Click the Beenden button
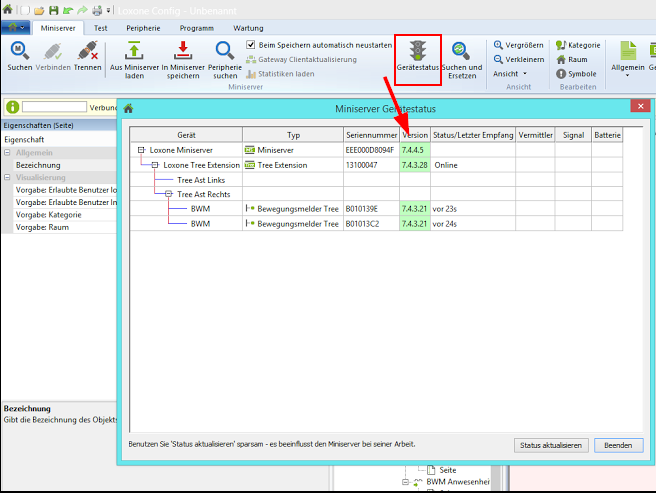 [618, 445]
